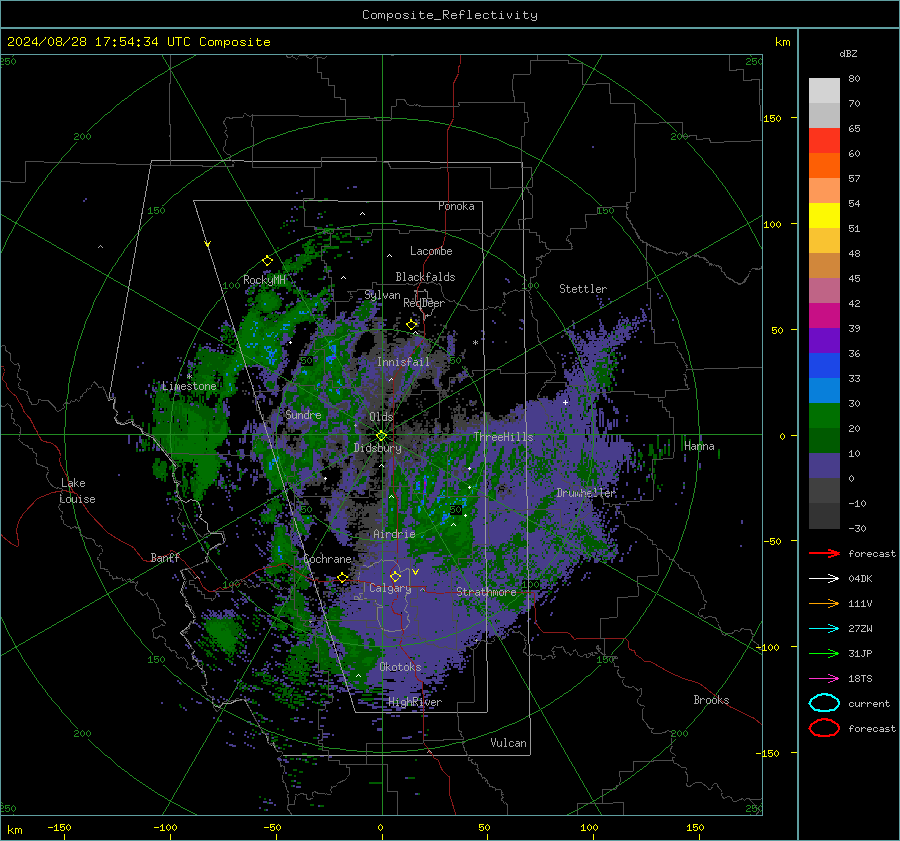Click the -150 value on bottom km axis
The image size is (900, 841).
click(59, 827)
